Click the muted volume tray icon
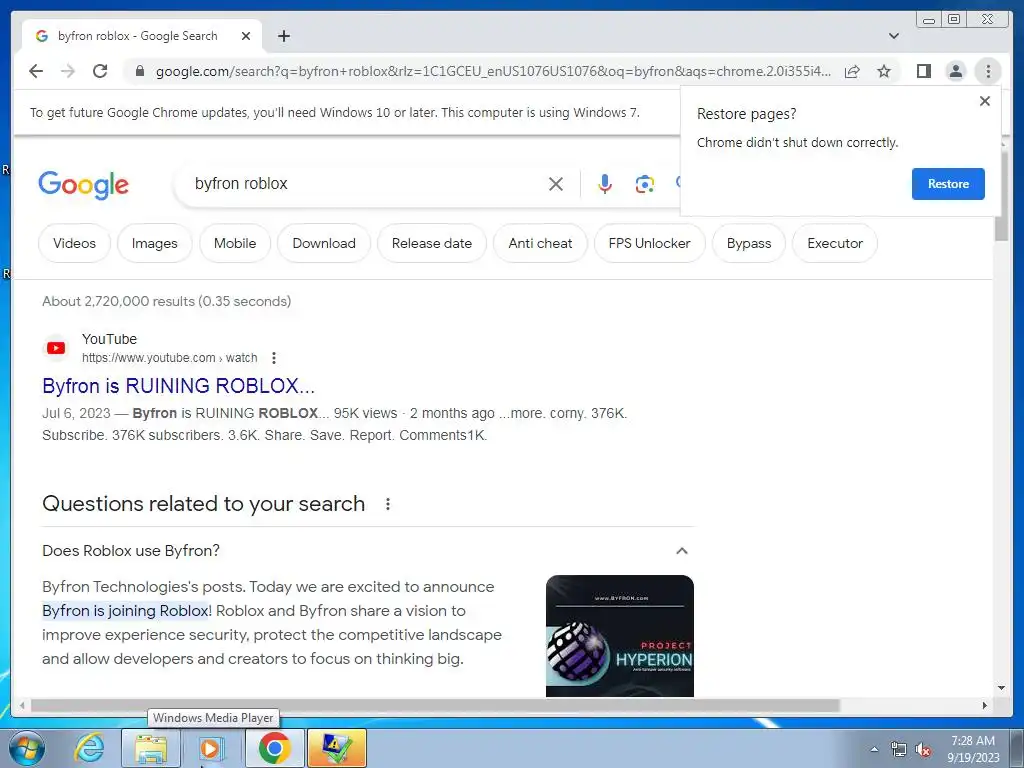The image size is (1024, 768). click(923, 750)
